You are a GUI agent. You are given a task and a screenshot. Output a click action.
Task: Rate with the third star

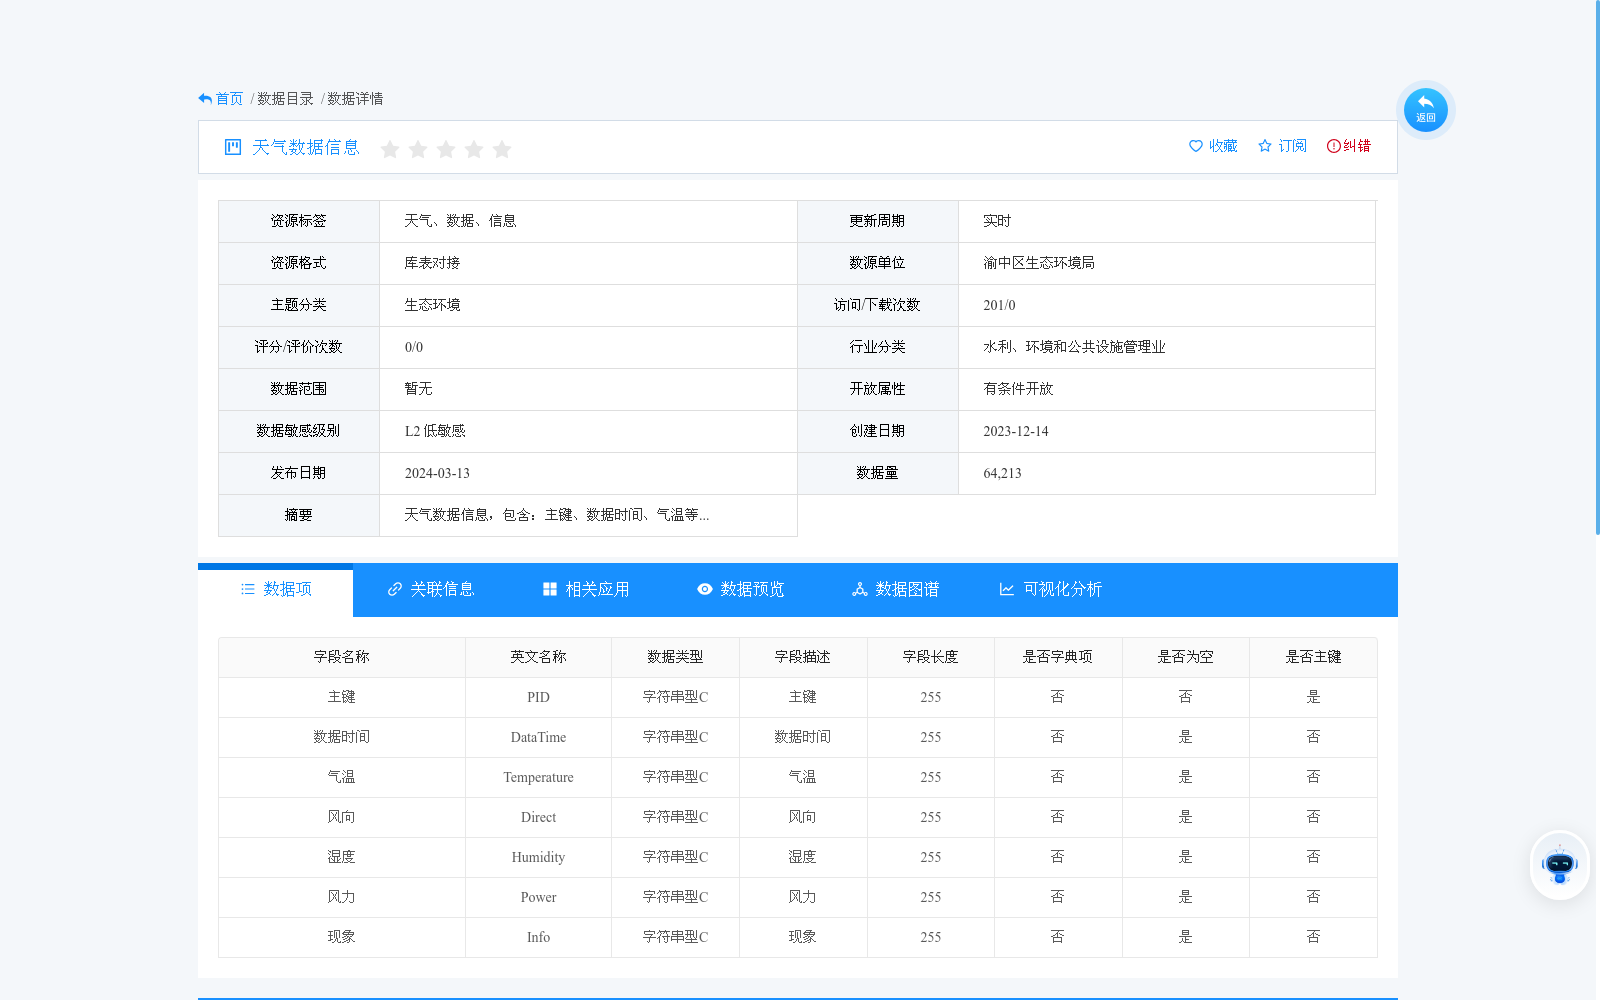[446, 149]
